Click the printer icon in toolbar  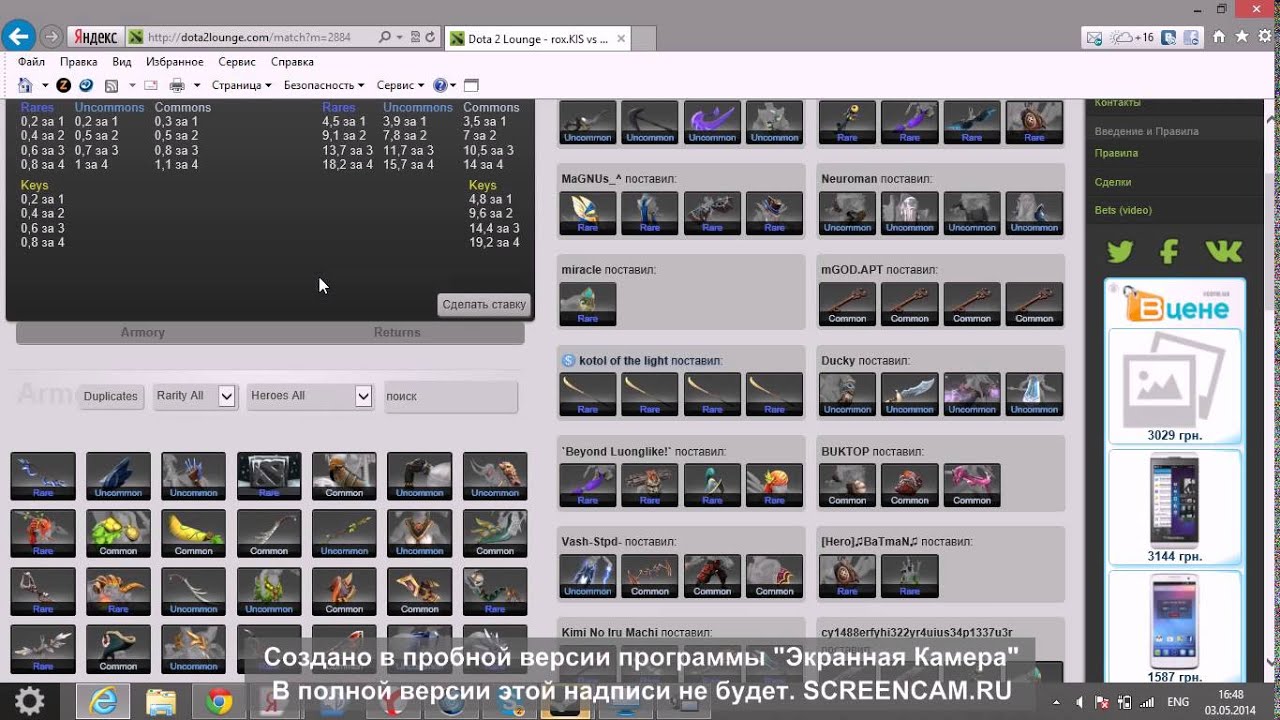point(177,85)
